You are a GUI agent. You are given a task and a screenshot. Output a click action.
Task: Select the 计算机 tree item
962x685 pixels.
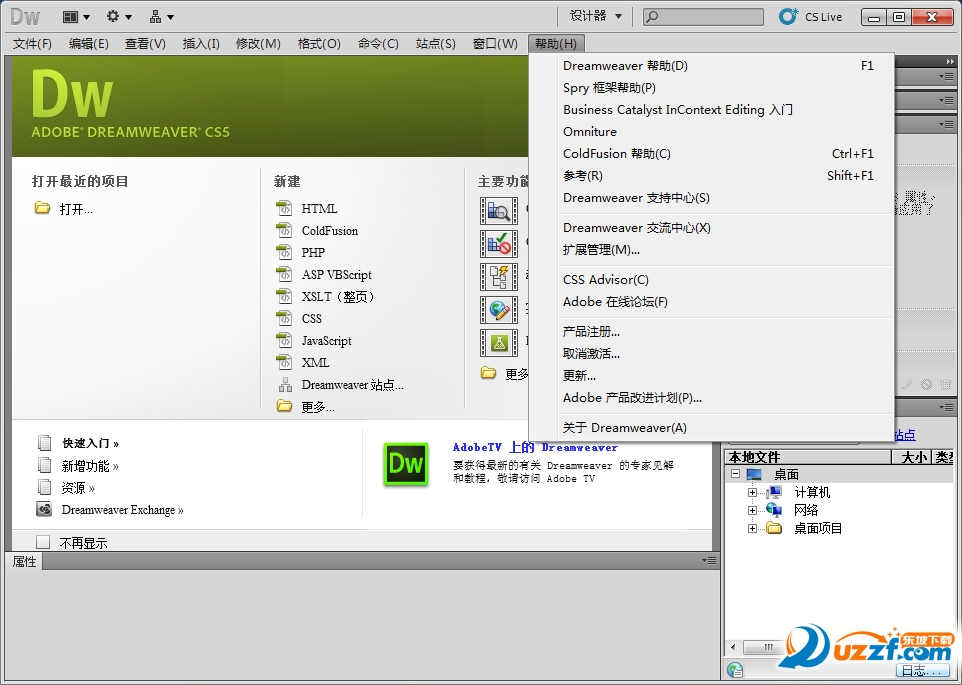coord(812,492)
